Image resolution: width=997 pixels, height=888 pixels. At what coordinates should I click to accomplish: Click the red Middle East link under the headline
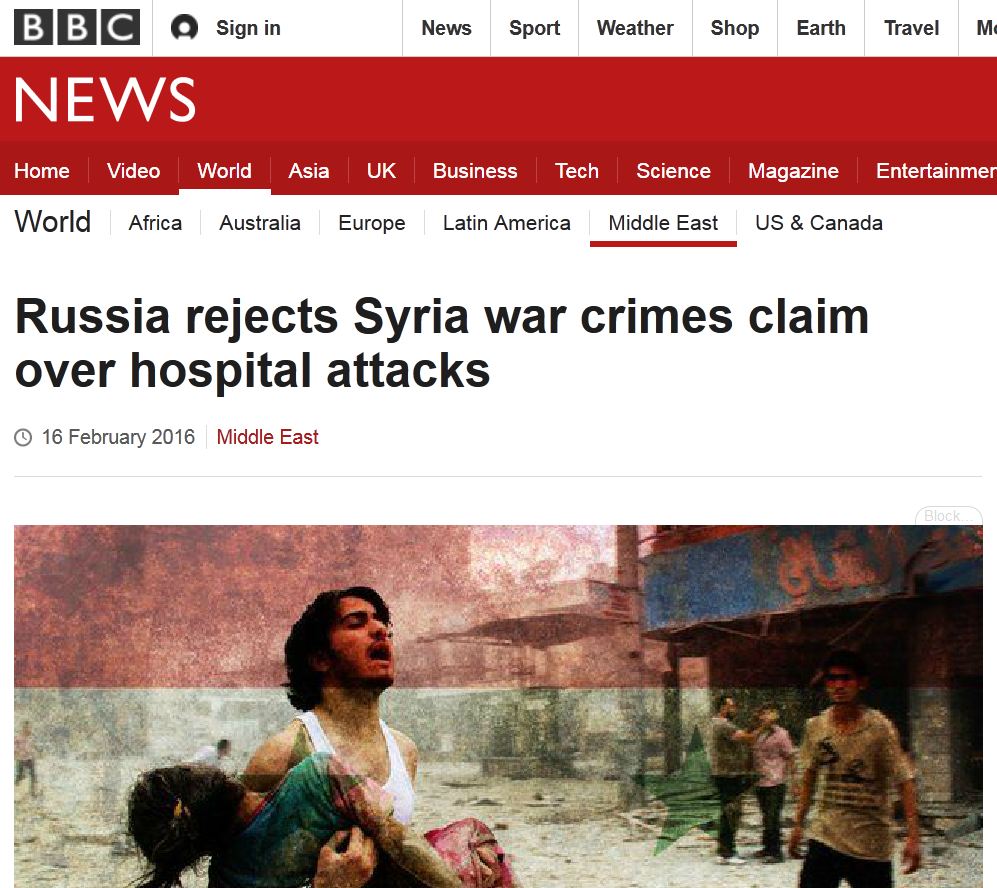coord(267,437)
